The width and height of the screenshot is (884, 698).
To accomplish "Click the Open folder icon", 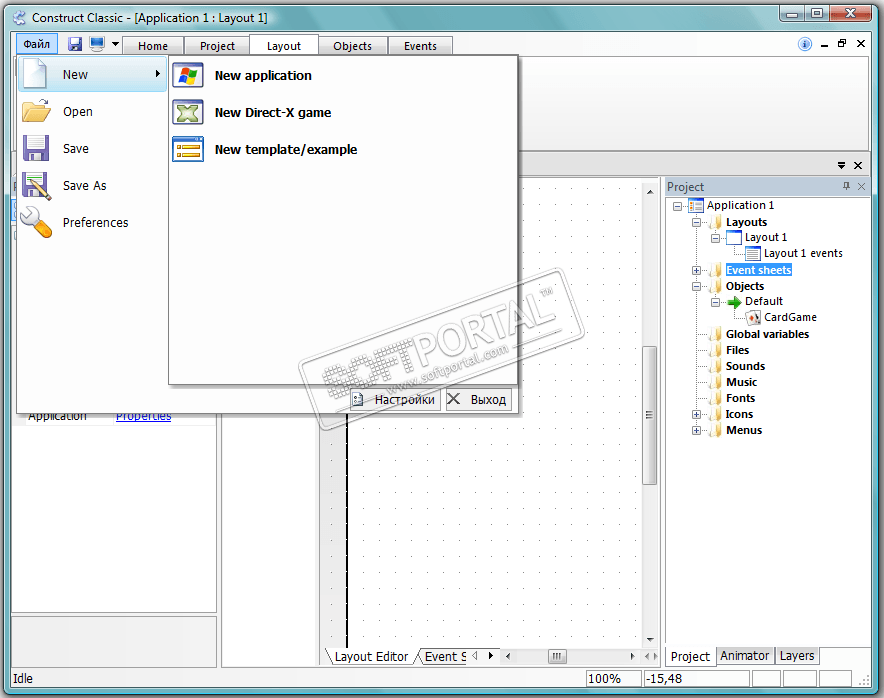I will [x=37, y=111].
